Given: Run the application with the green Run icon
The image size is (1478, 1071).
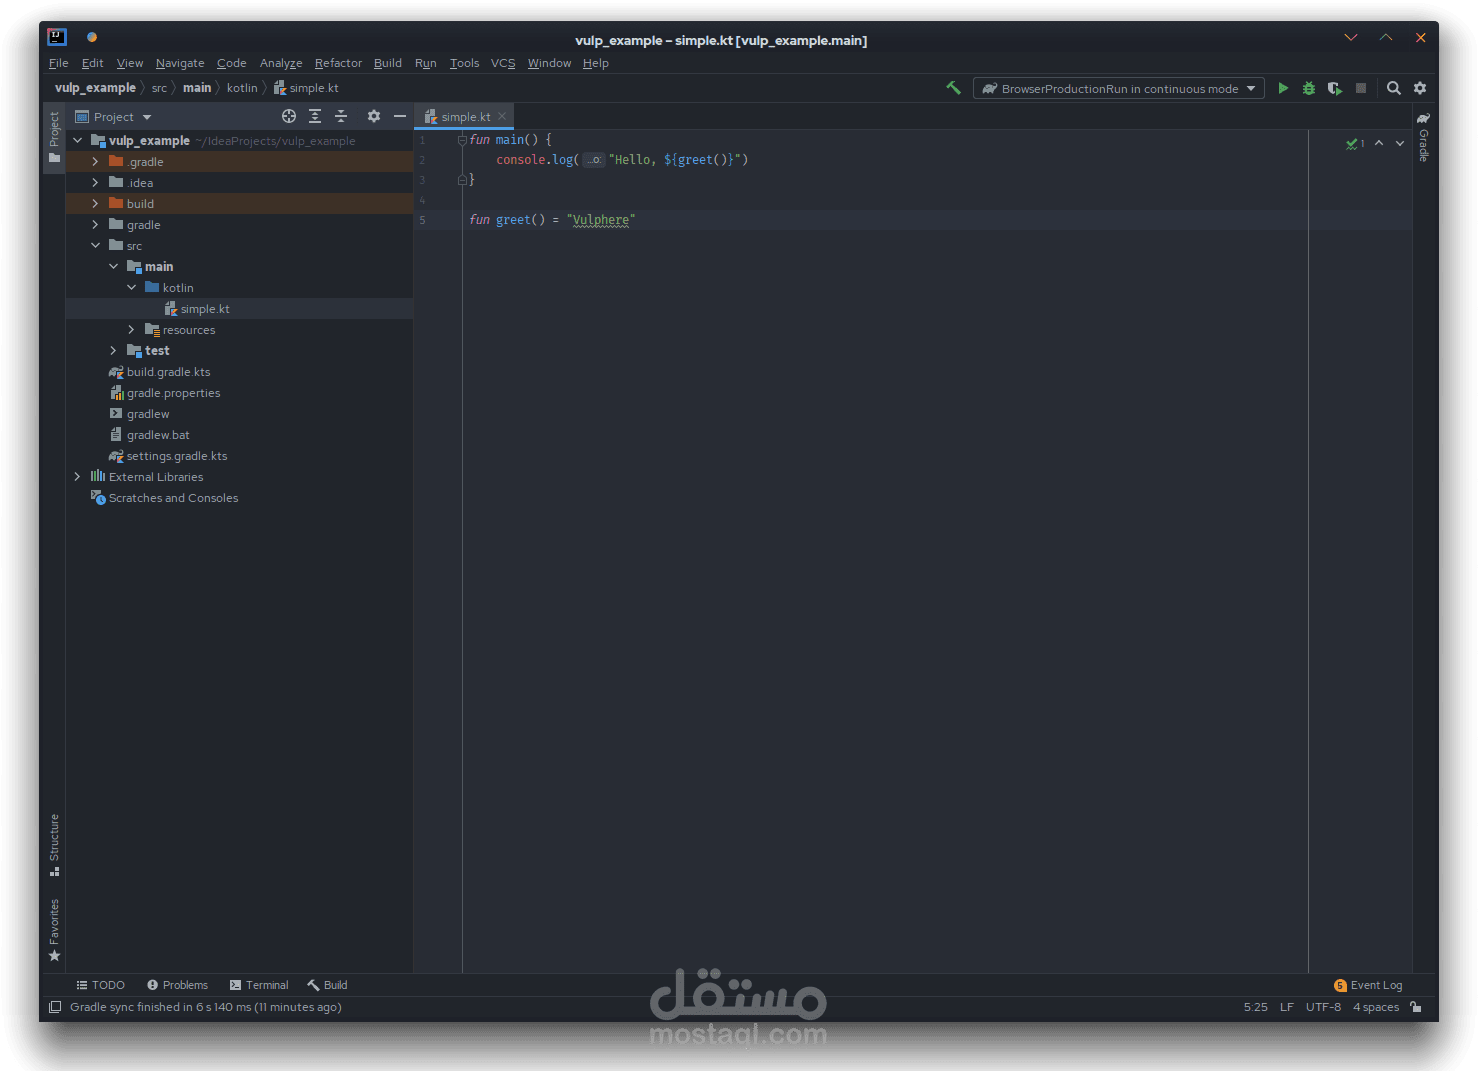Looking at the screenshot, I should click(x=1283, y=88).
